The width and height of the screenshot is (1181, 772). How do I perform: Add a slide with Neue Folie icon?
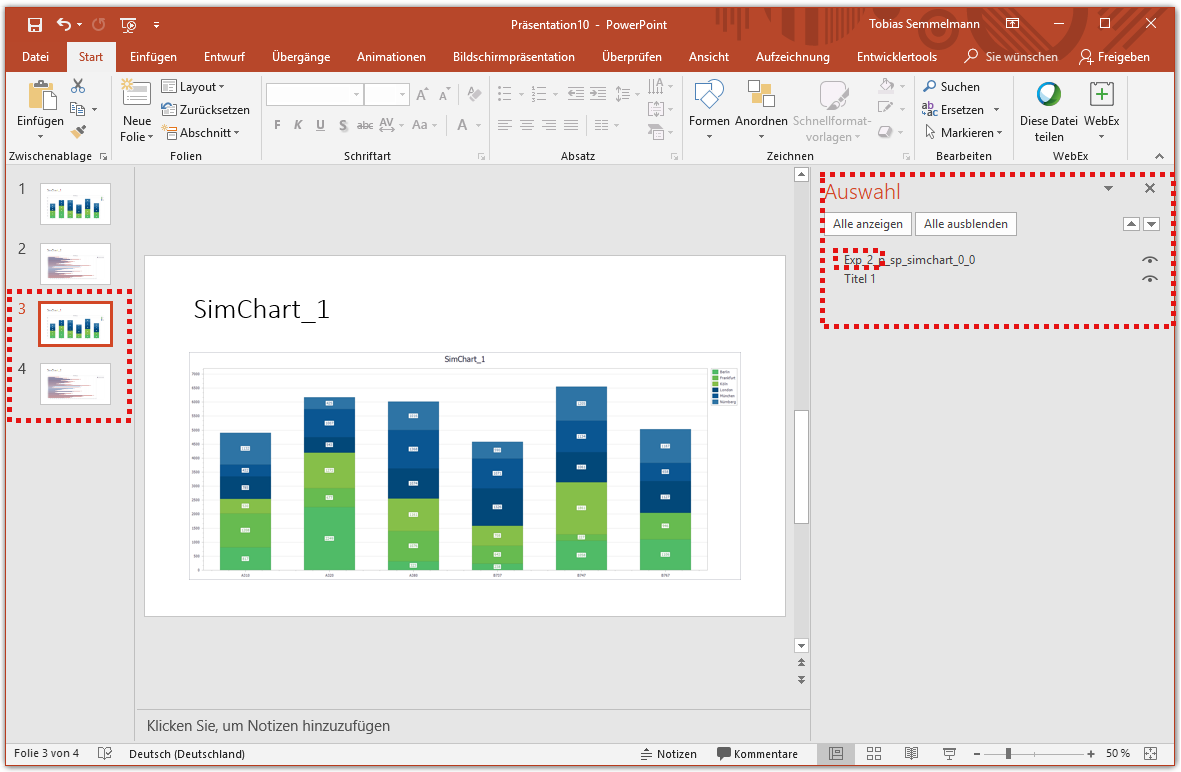136,93
